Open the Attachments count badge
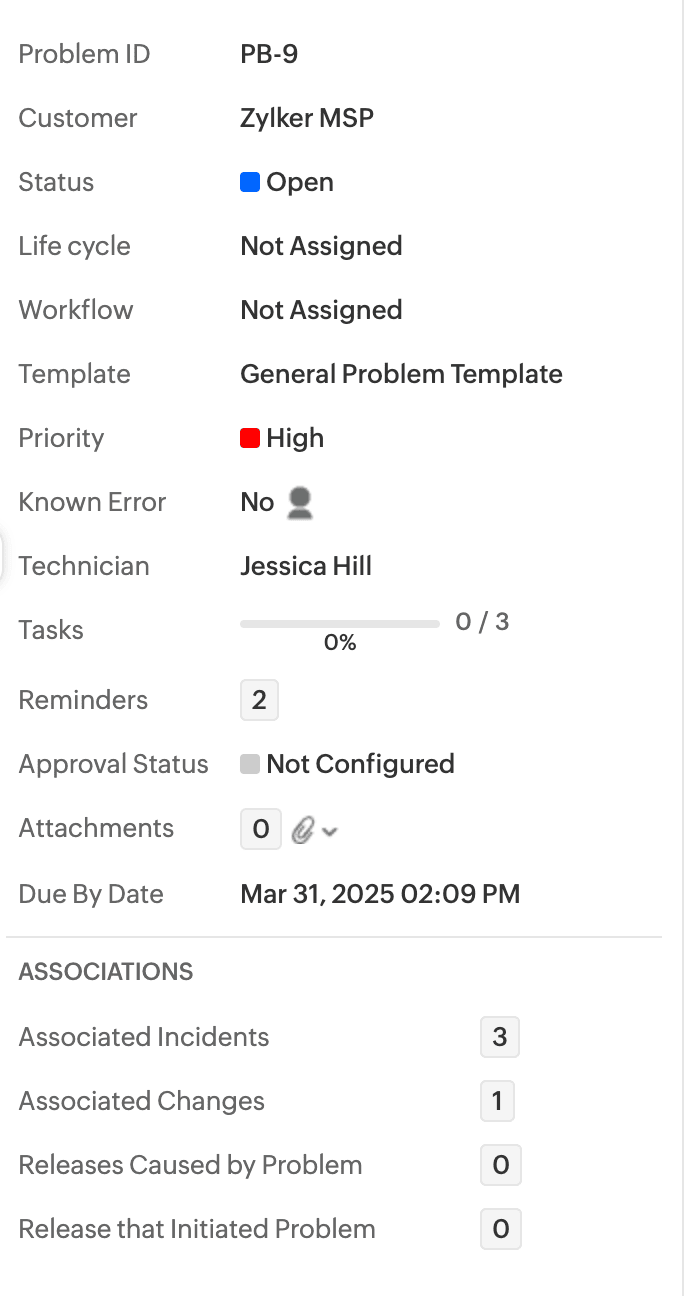This screenshot has height=1296, width=684. point(260,828)
